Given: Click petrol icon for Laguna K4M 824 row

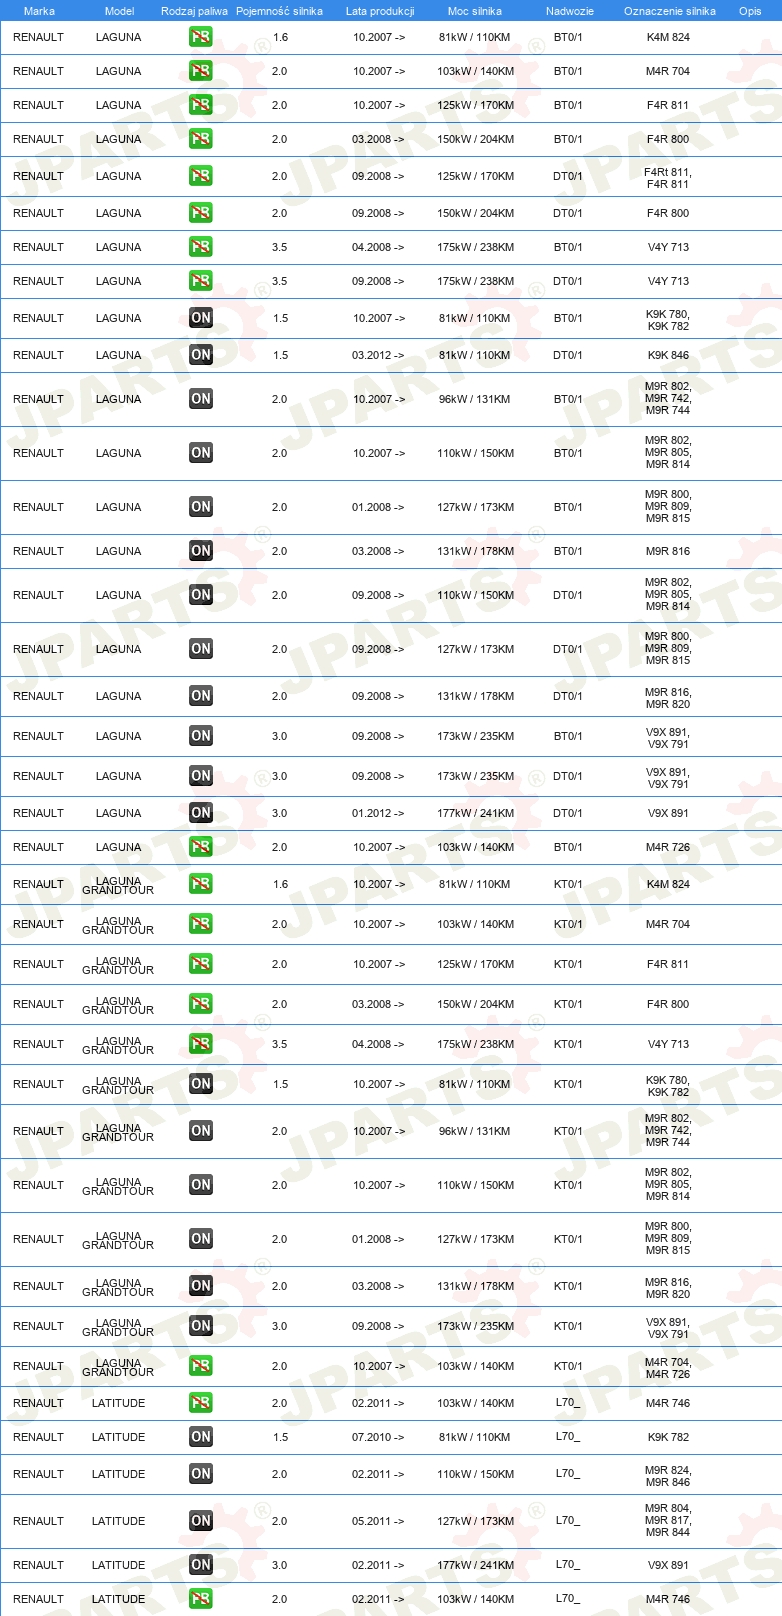Looking at the screenshot, I should point(201,37).
